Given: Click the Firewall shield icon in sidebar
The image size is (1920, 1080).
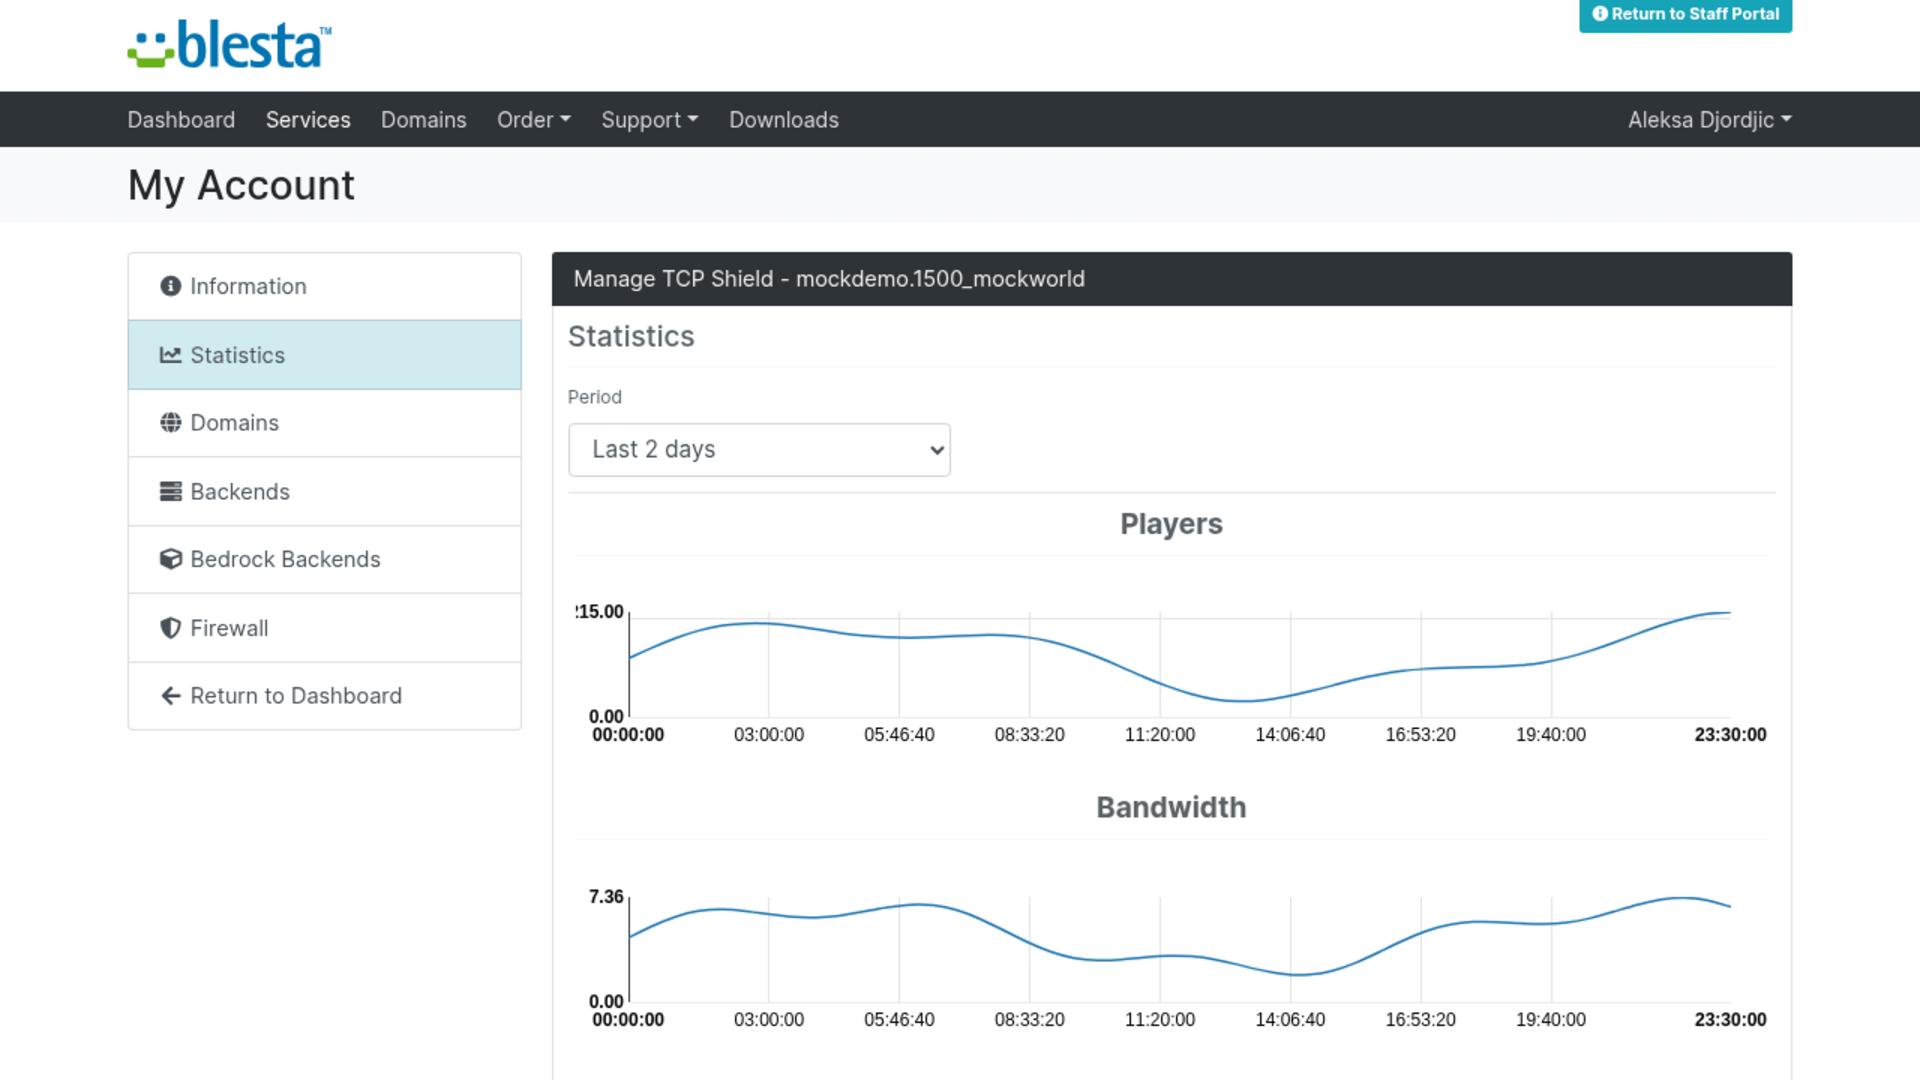Looking at the screenshot, I should click(171, 628).
